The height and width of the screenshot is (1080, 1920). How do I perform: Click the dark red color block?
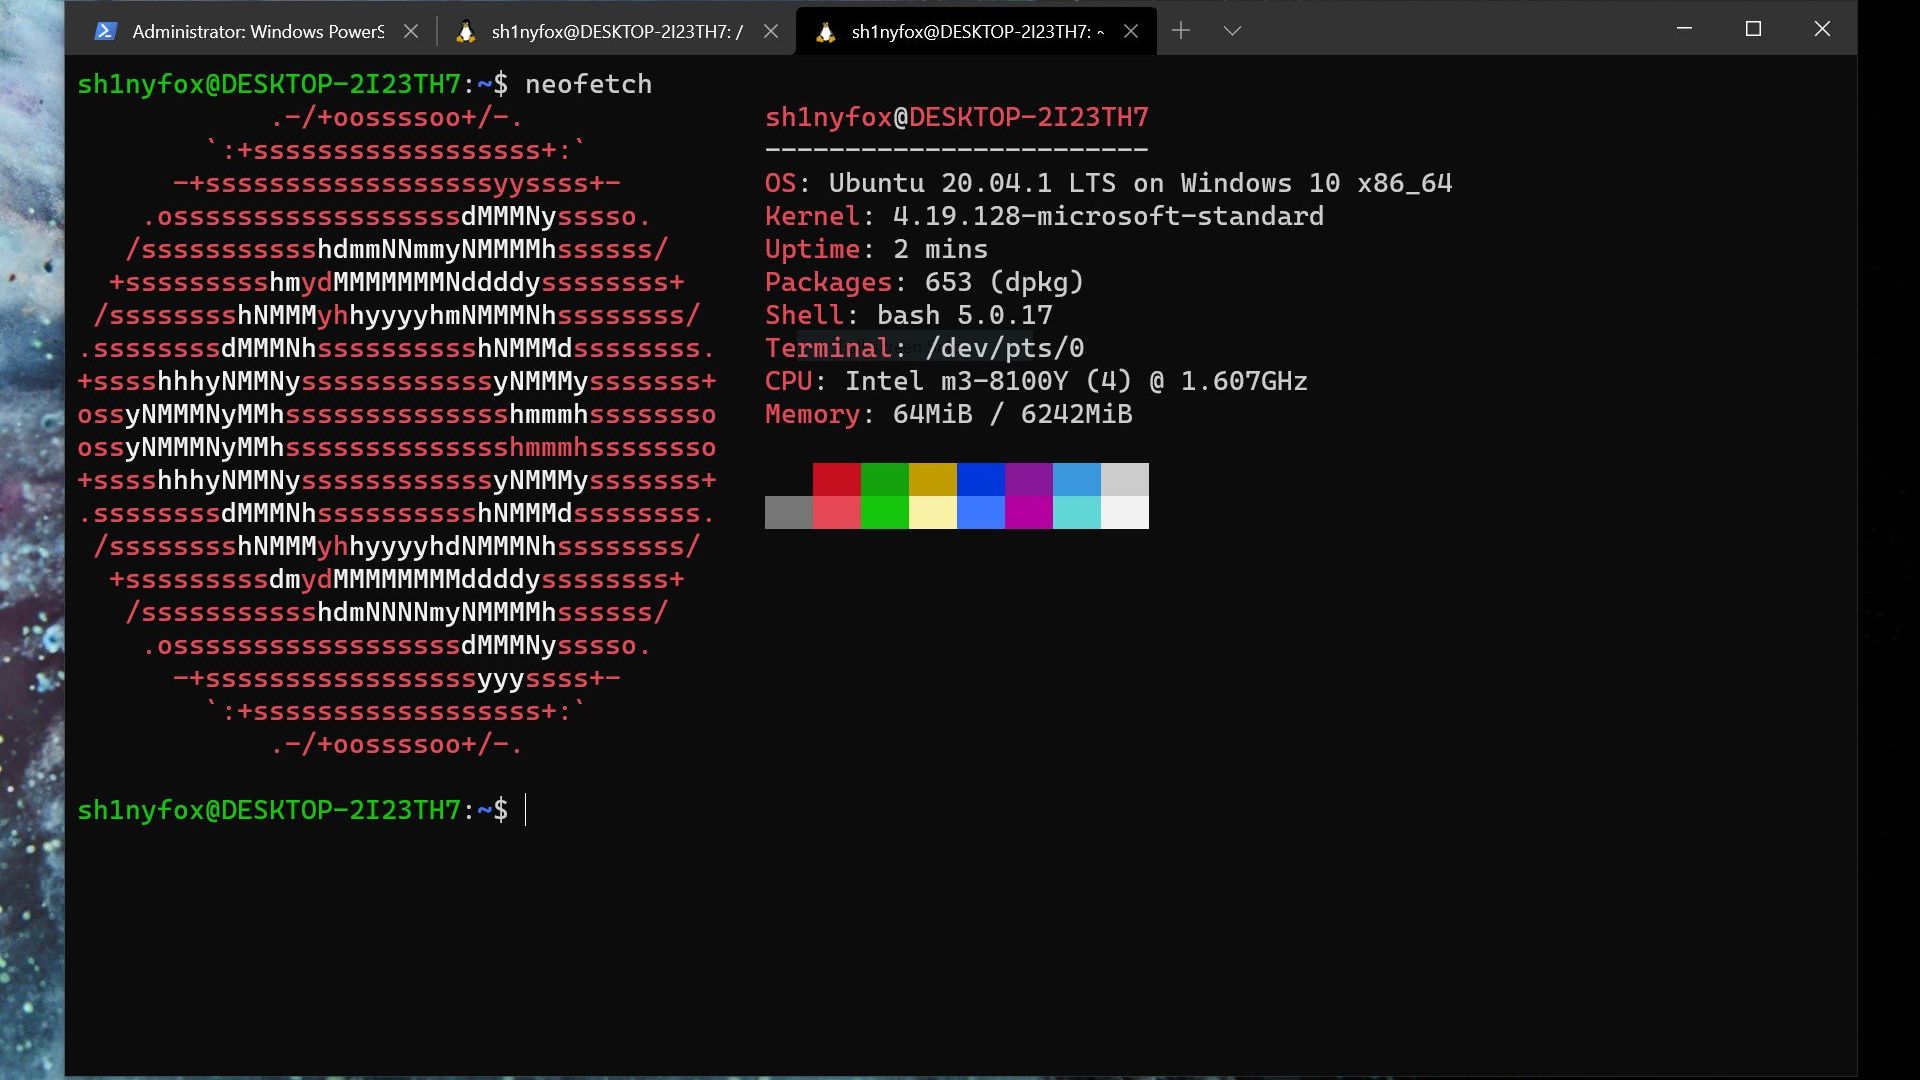coord(836,479)
